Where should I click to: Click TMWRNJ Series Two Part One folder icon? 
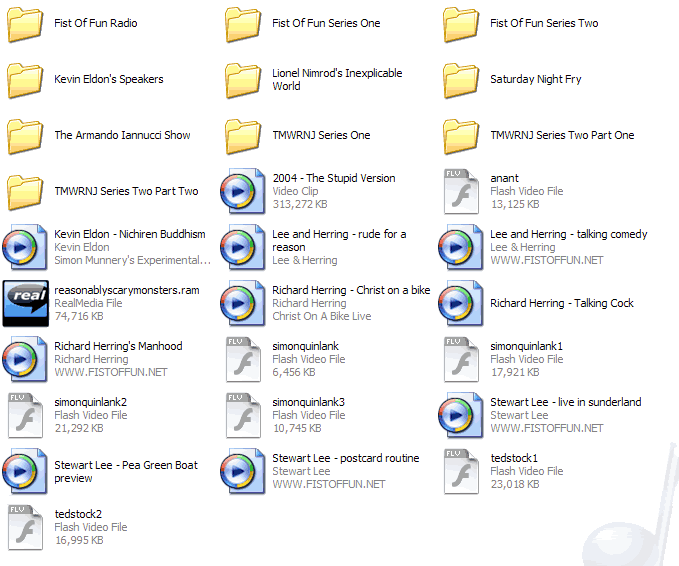pyautogui.click(x=461, y=136)
